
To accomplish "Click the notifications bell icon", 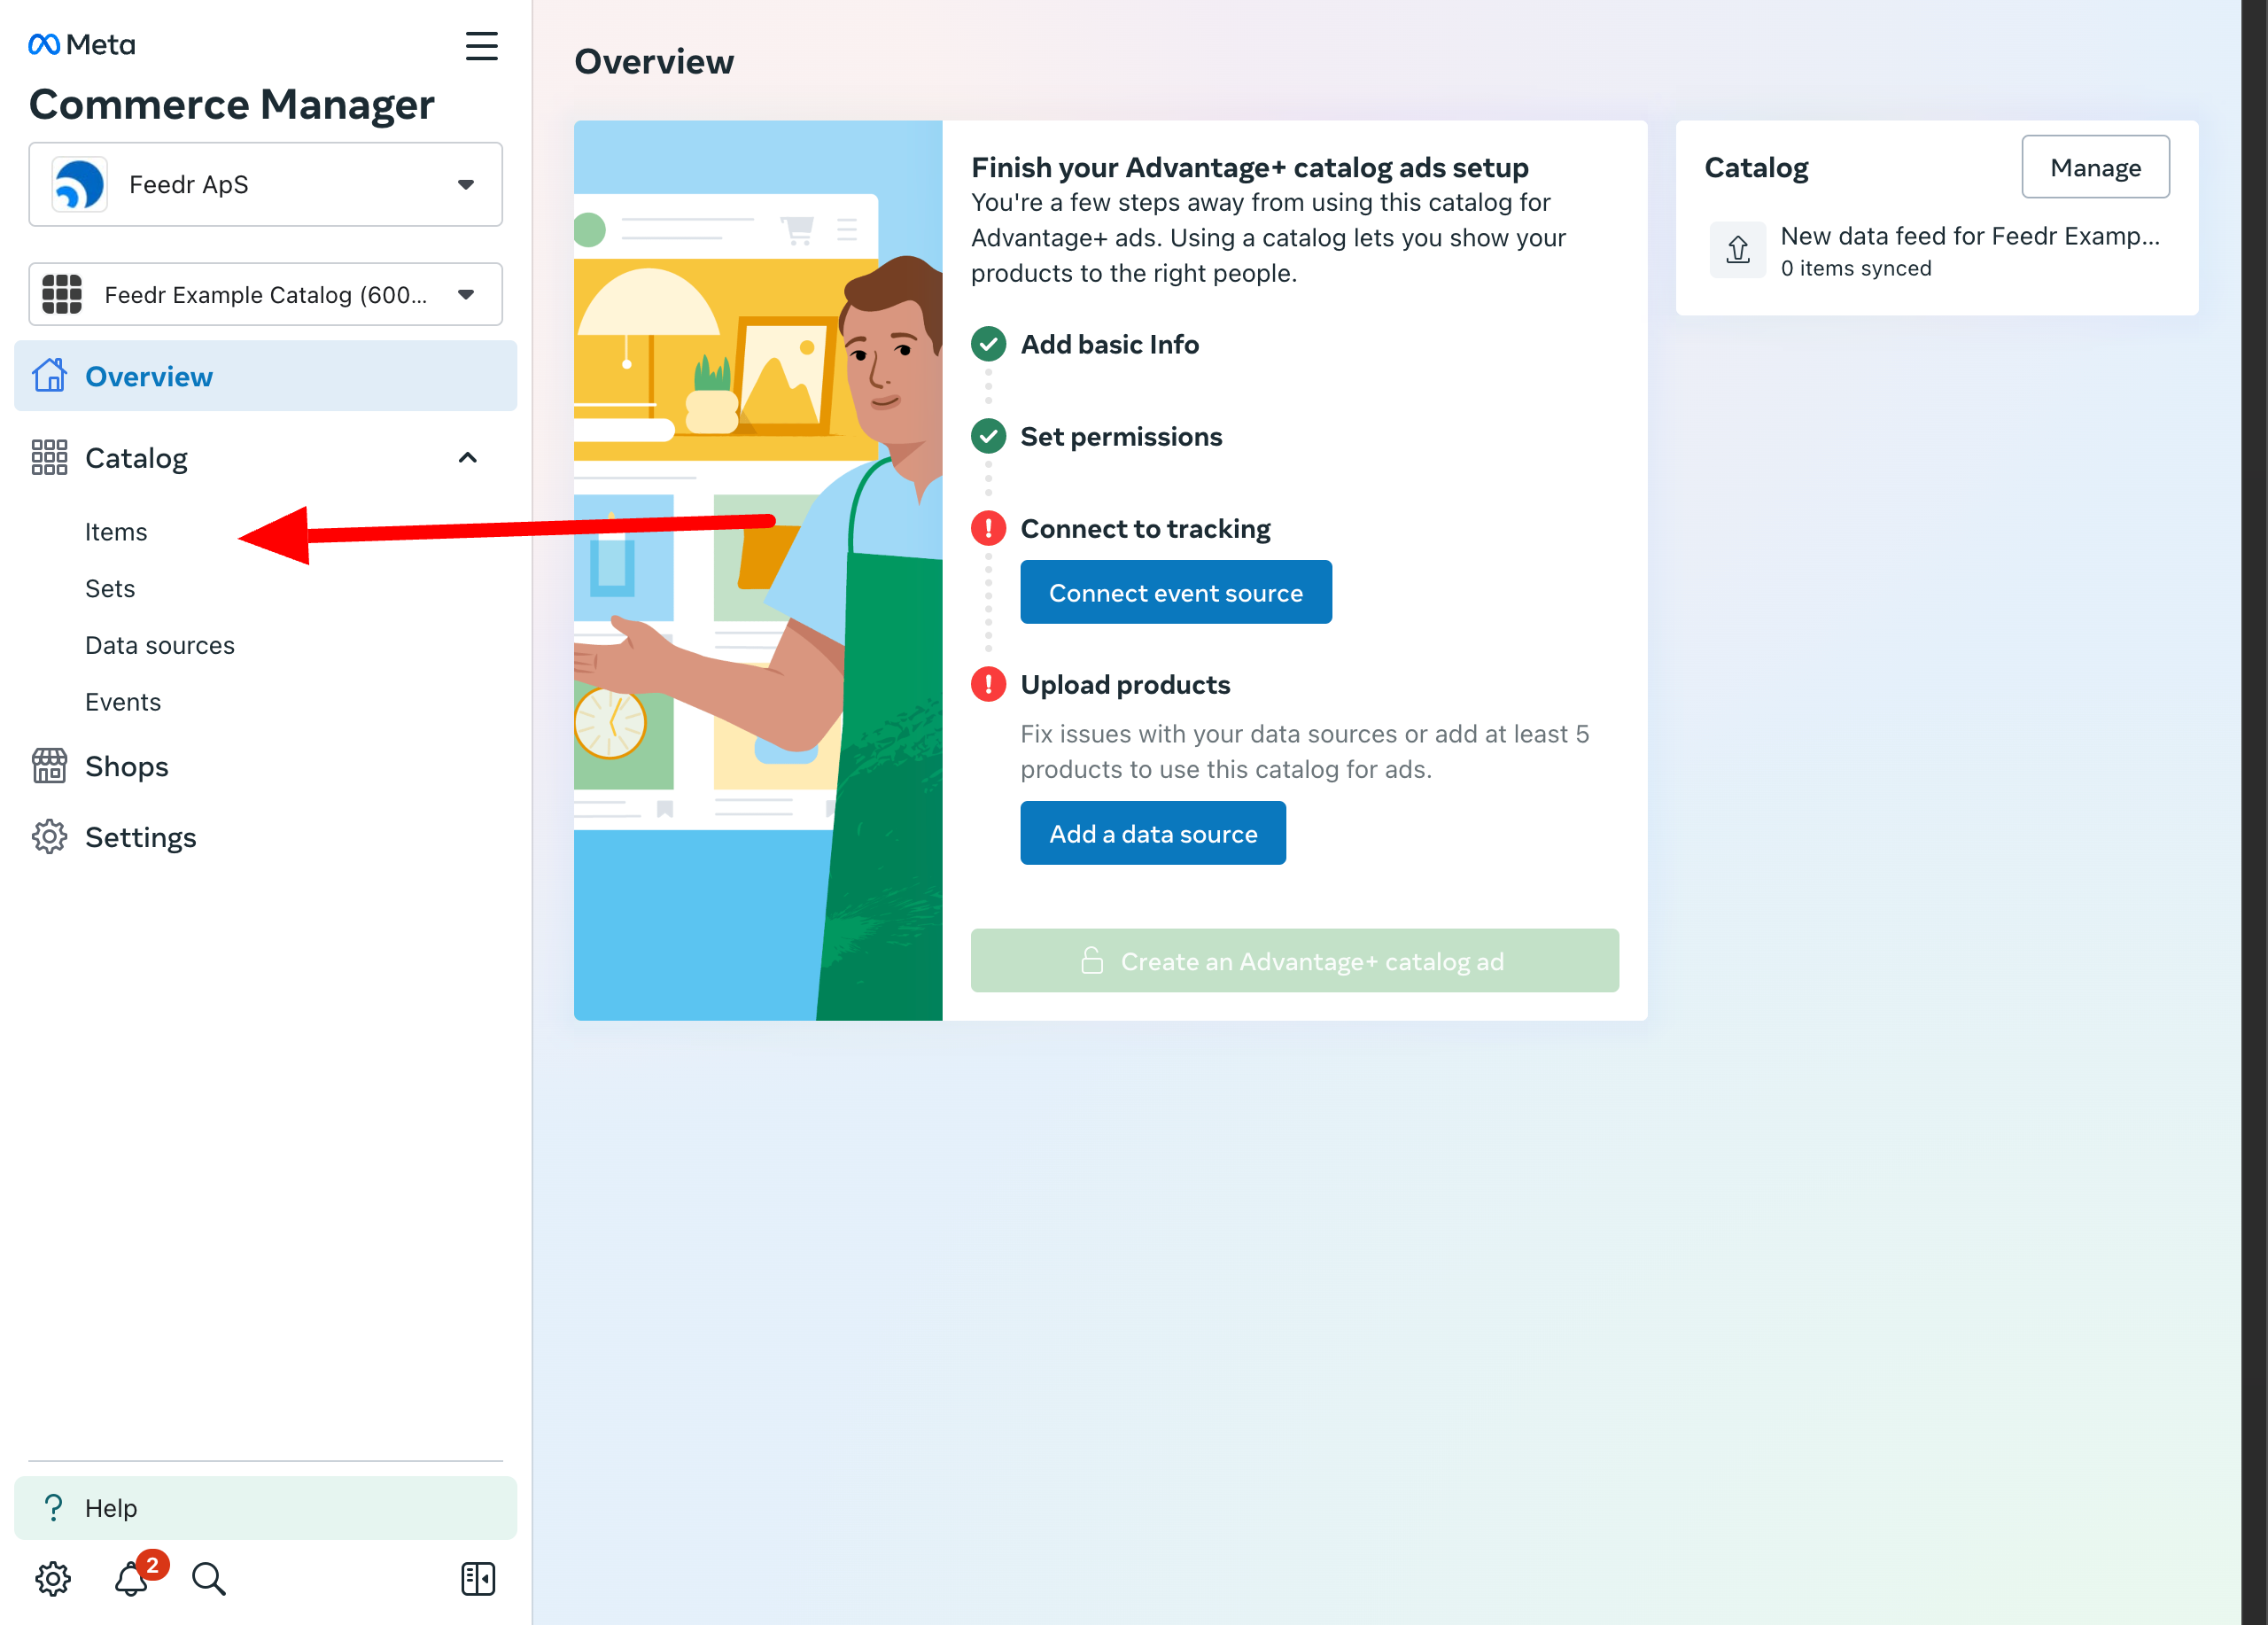I will click(130, 1577).
